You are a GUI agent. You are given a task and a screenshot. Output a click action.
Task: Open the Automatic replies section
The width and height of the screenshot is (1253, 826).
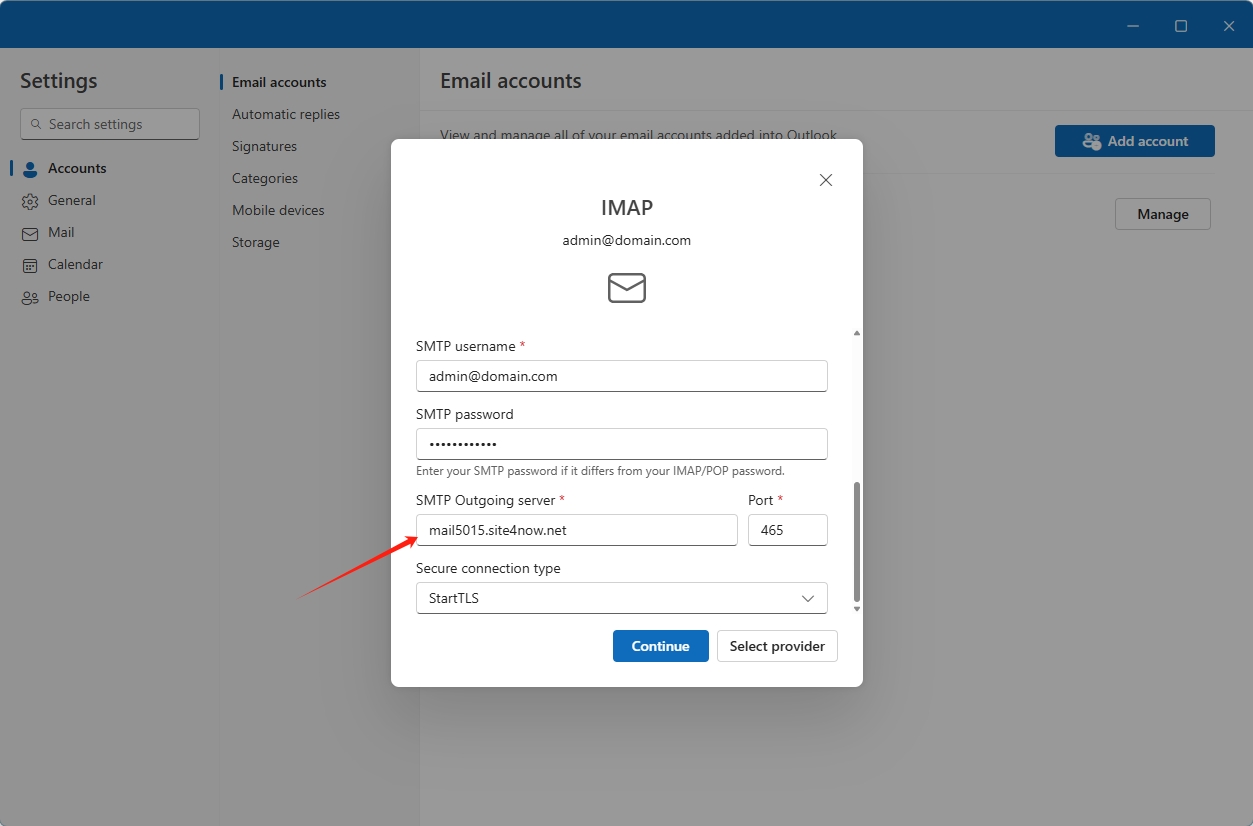coord(286,114)
